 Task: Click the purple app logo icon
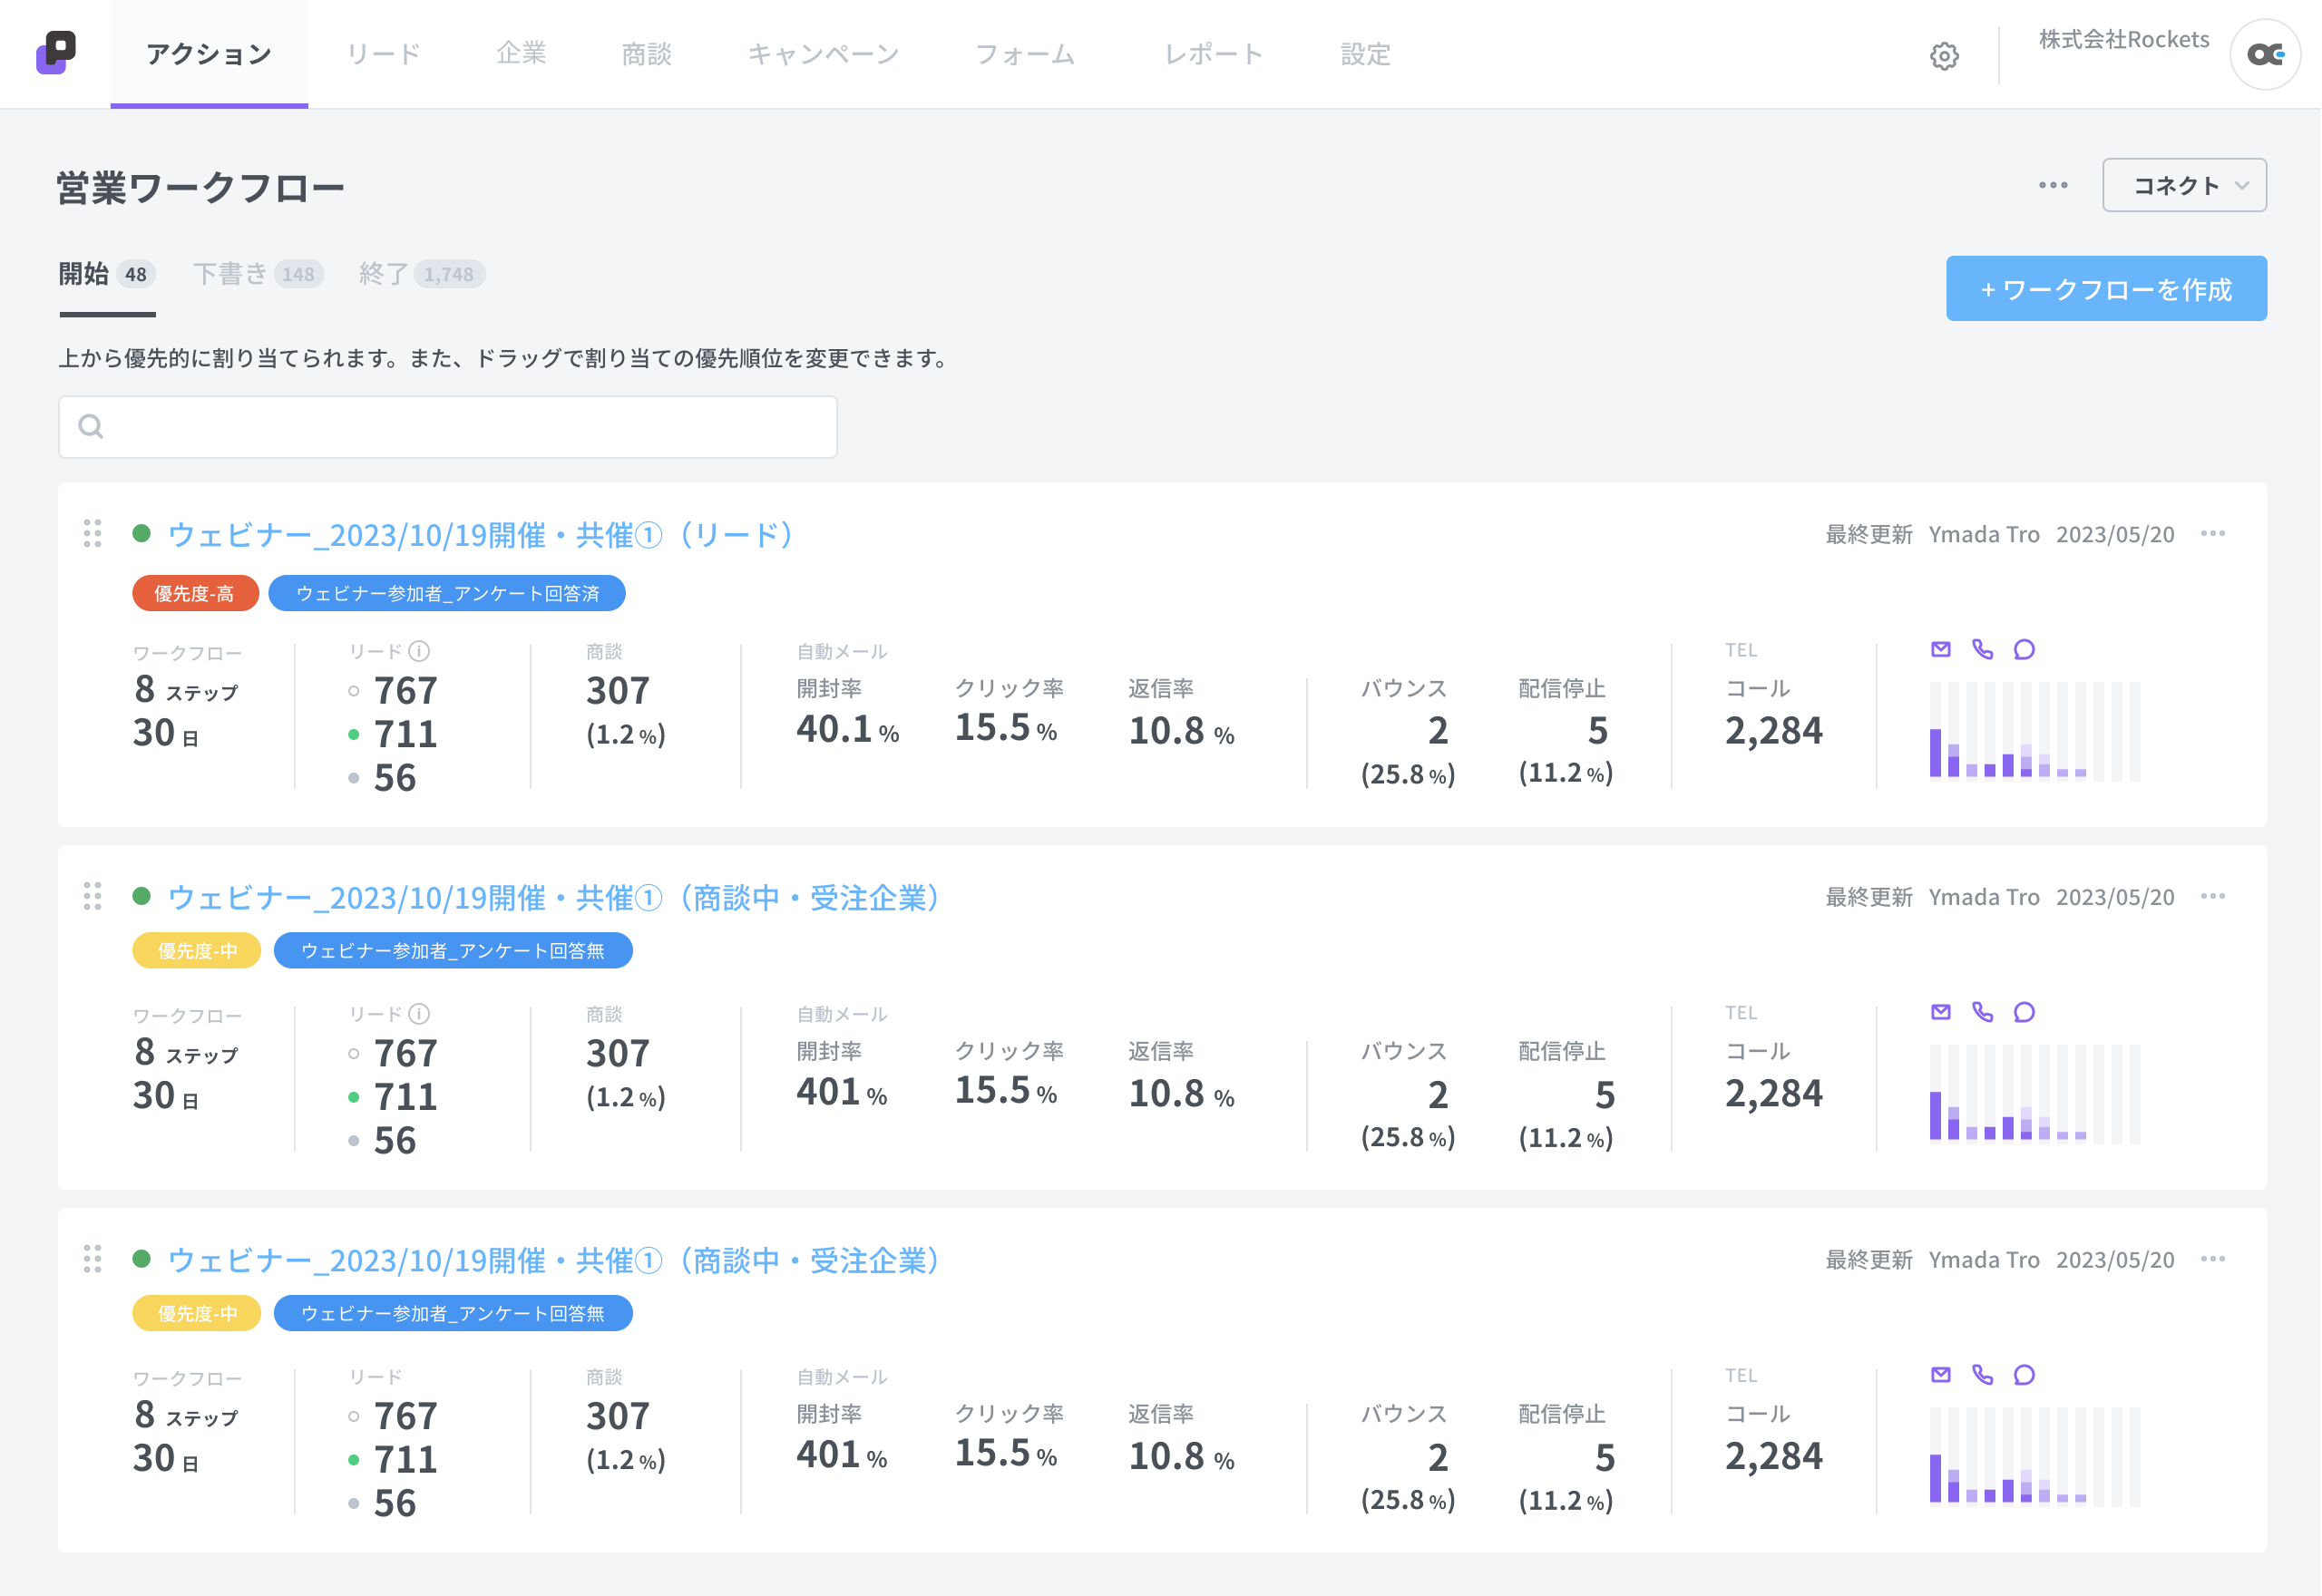(57, 53)
